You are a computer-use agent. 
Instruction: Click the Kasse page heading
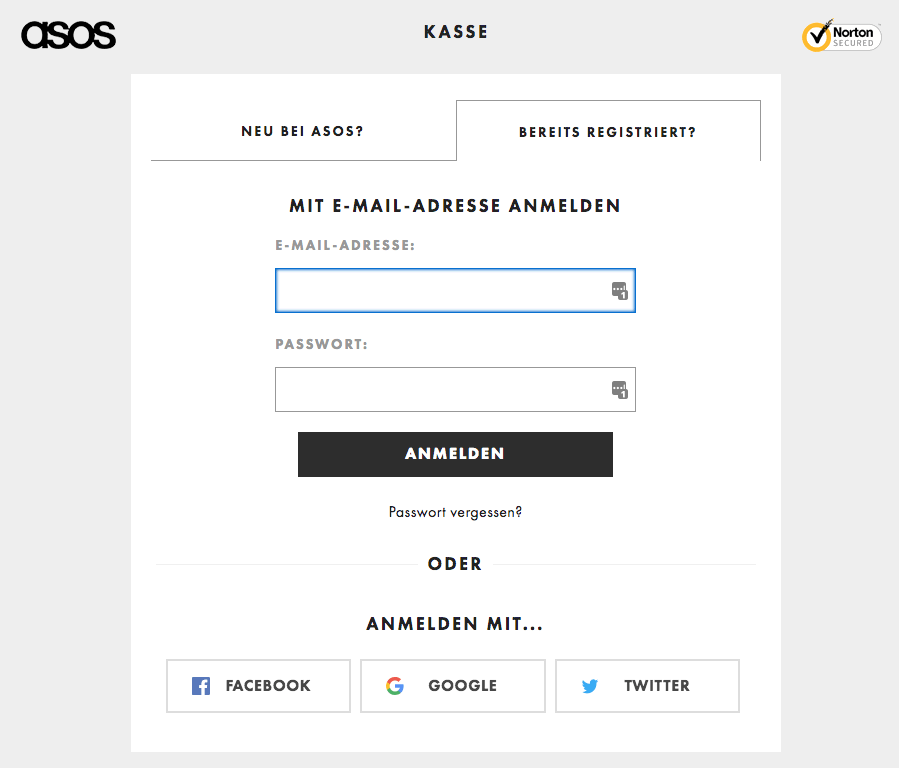(456, 32)
